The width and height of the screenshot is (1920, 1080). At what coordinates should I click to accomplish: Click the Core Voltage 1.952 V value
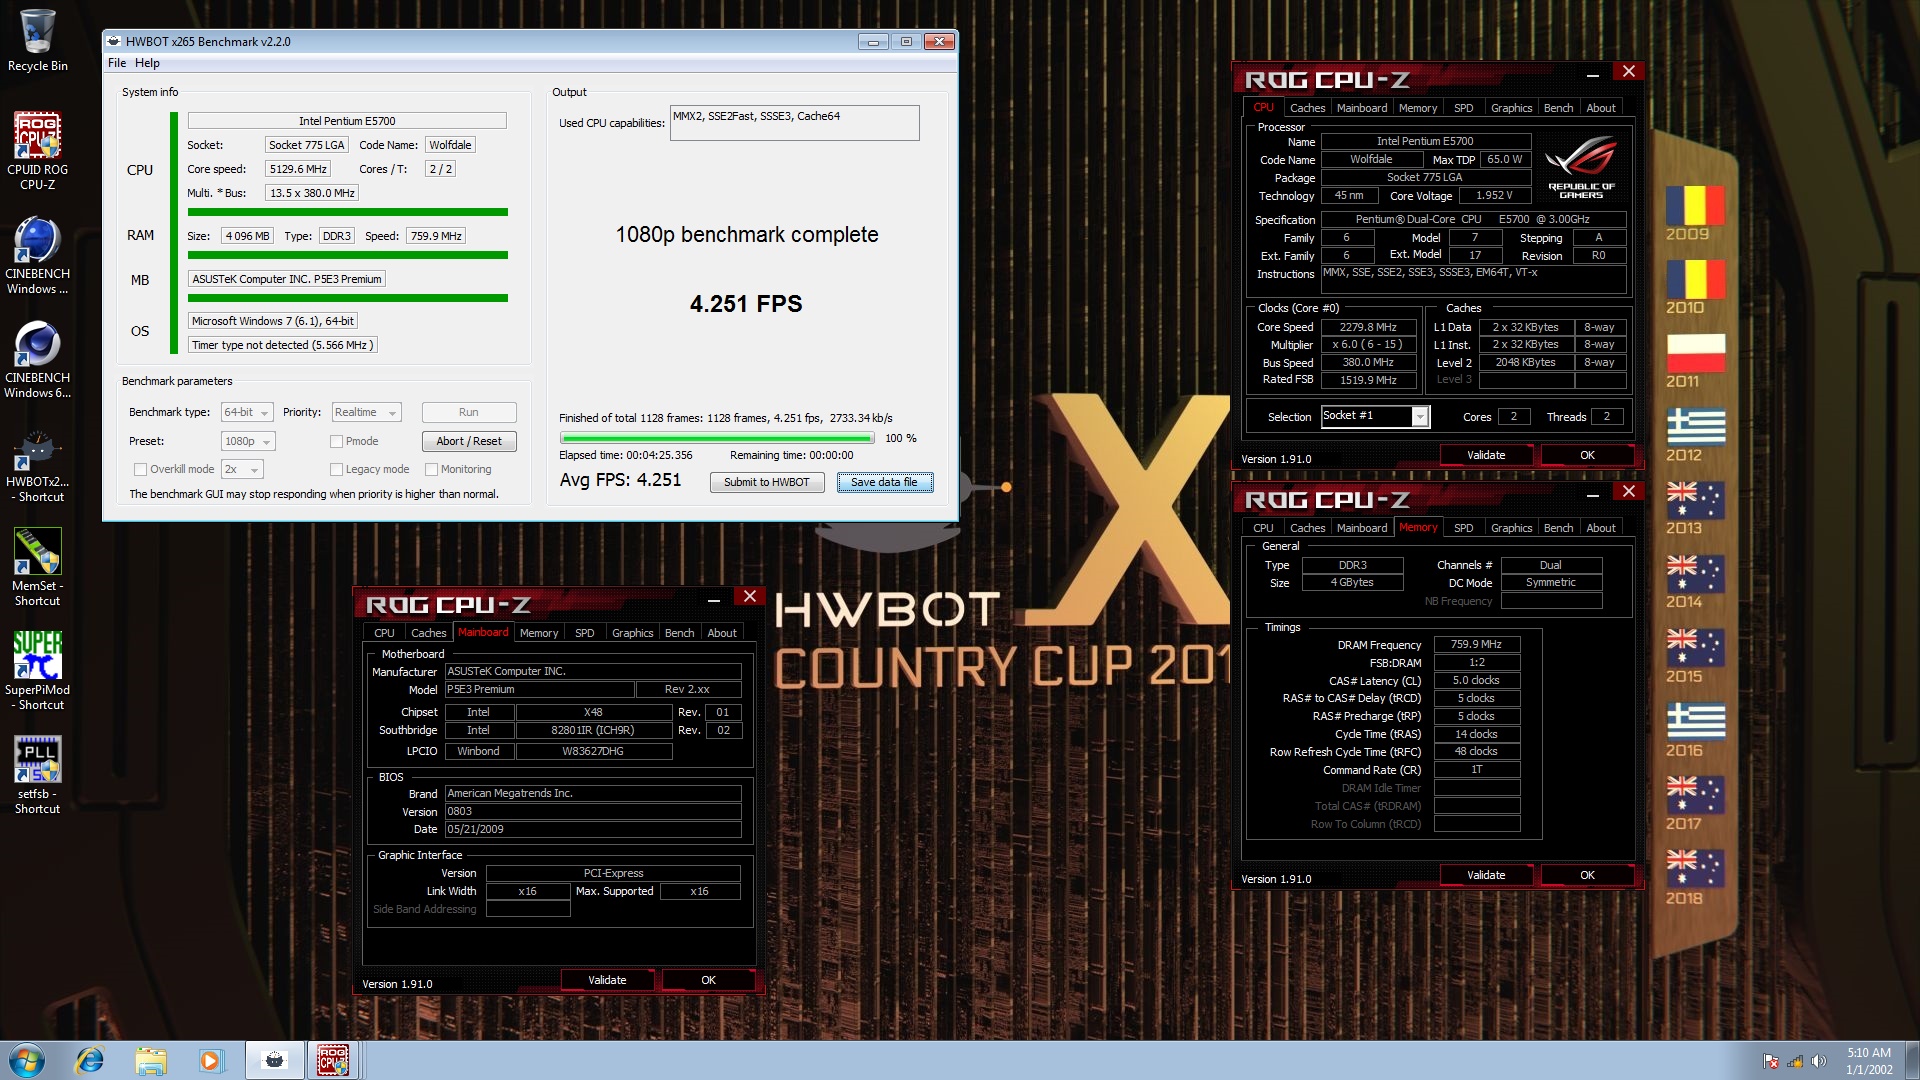[1494, 195]
